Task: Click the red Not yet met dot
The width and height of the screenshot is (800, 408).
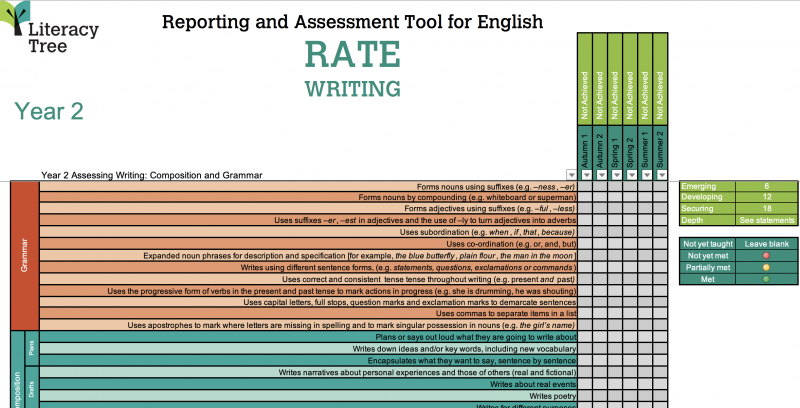Action: tap(766, 255)
